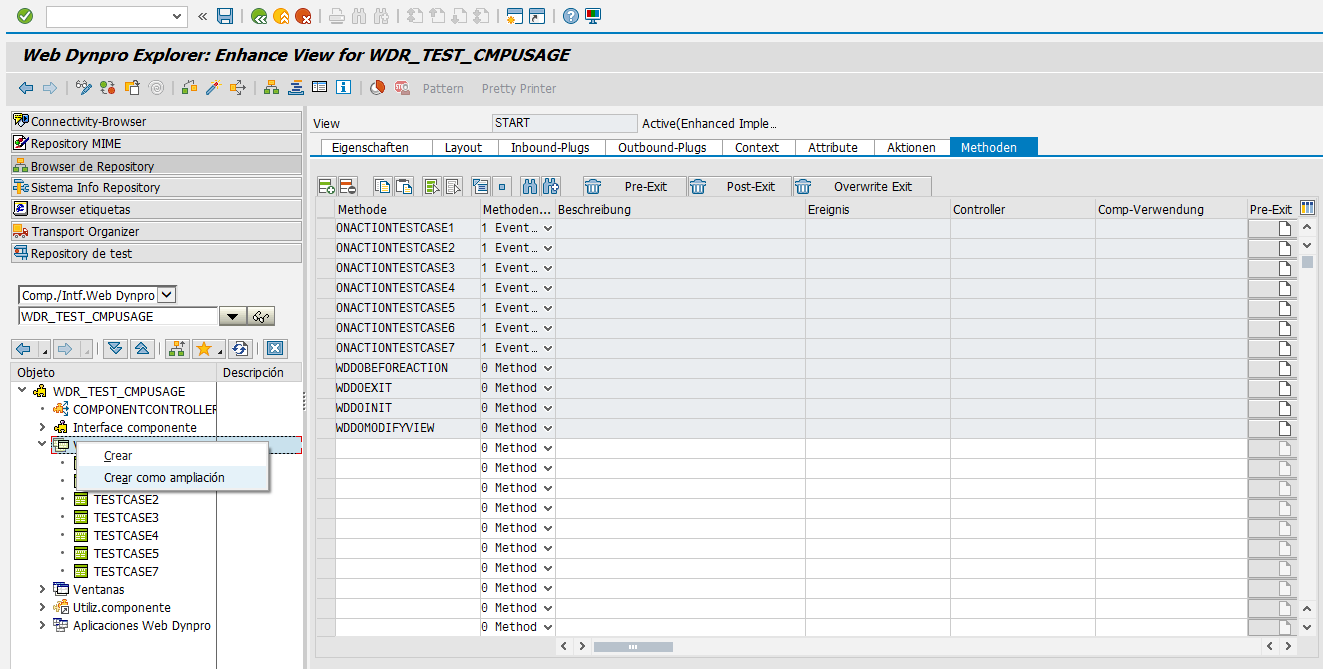The height and width of the screenshot is (669, 1323).
Task: Click the red Cancel icon
Action: [x=302, y=16]
